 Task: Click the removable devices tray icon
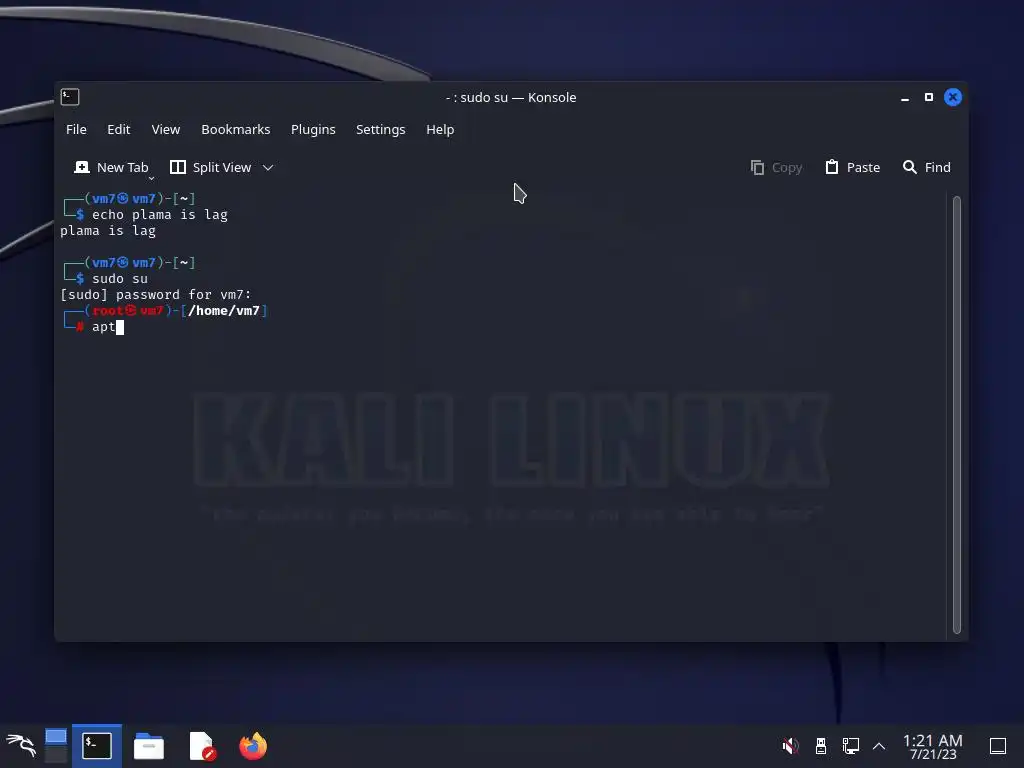point(821,746)
